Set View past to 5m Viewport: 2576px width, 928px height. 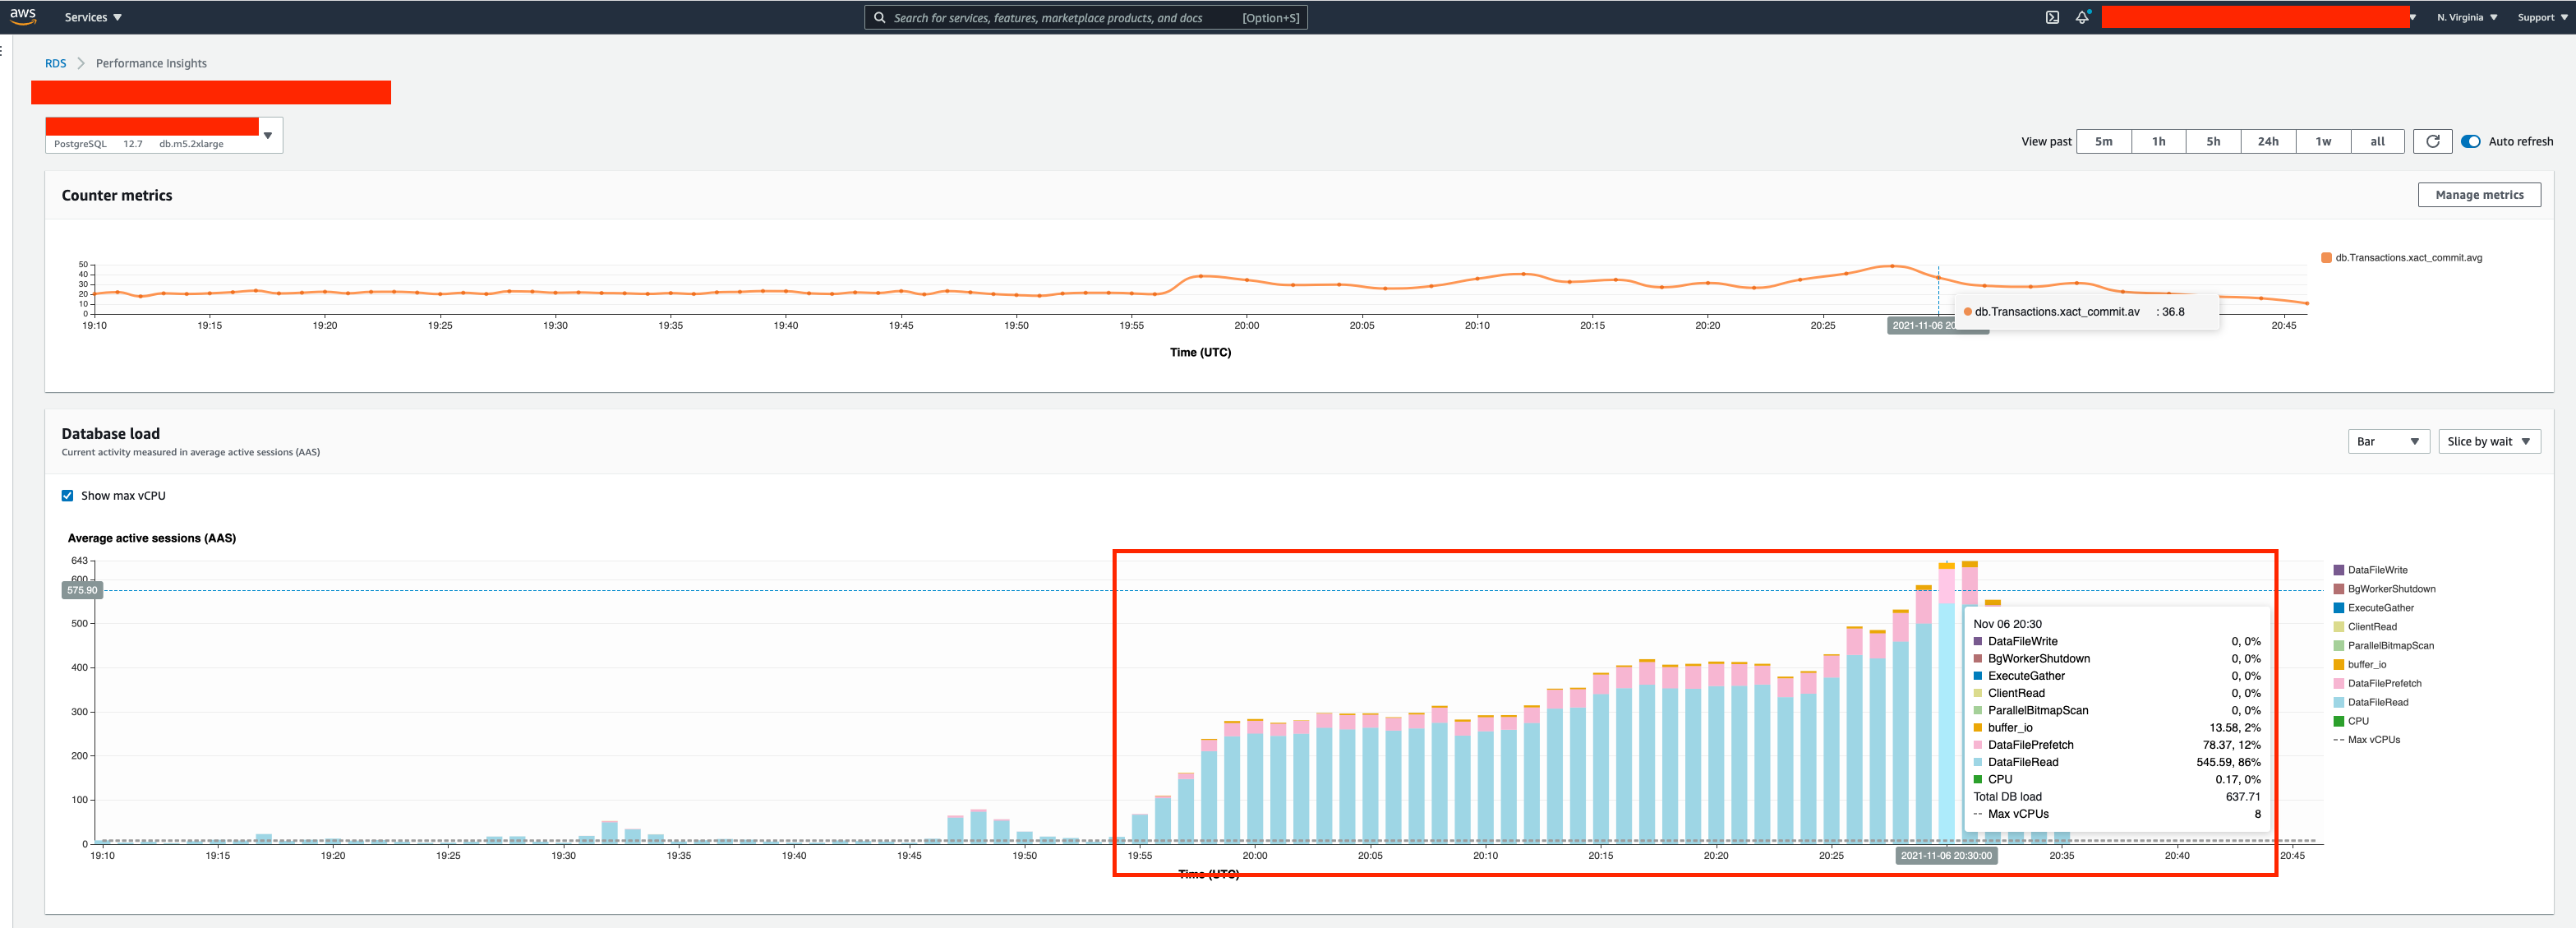(x=2103, y=141)
